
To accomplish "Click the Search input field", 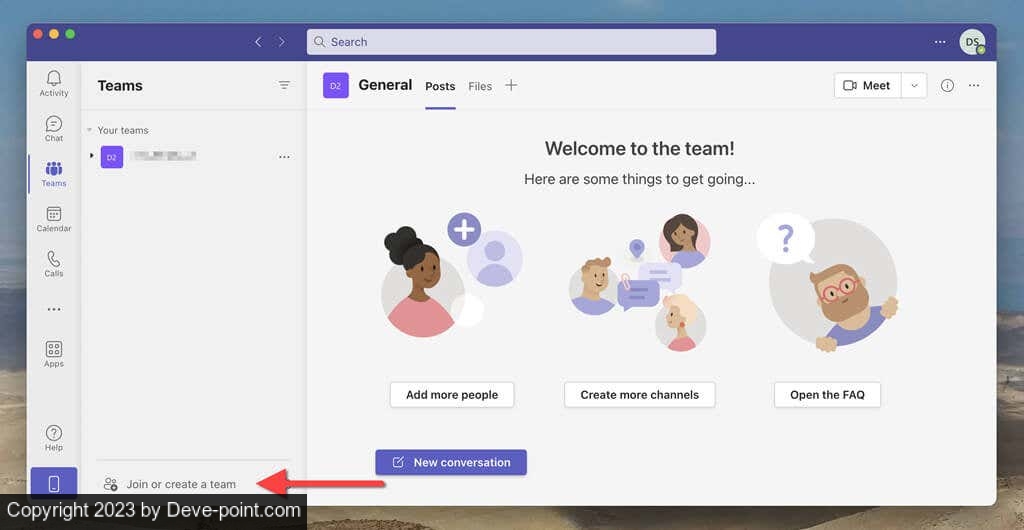I will click(511, 42).
